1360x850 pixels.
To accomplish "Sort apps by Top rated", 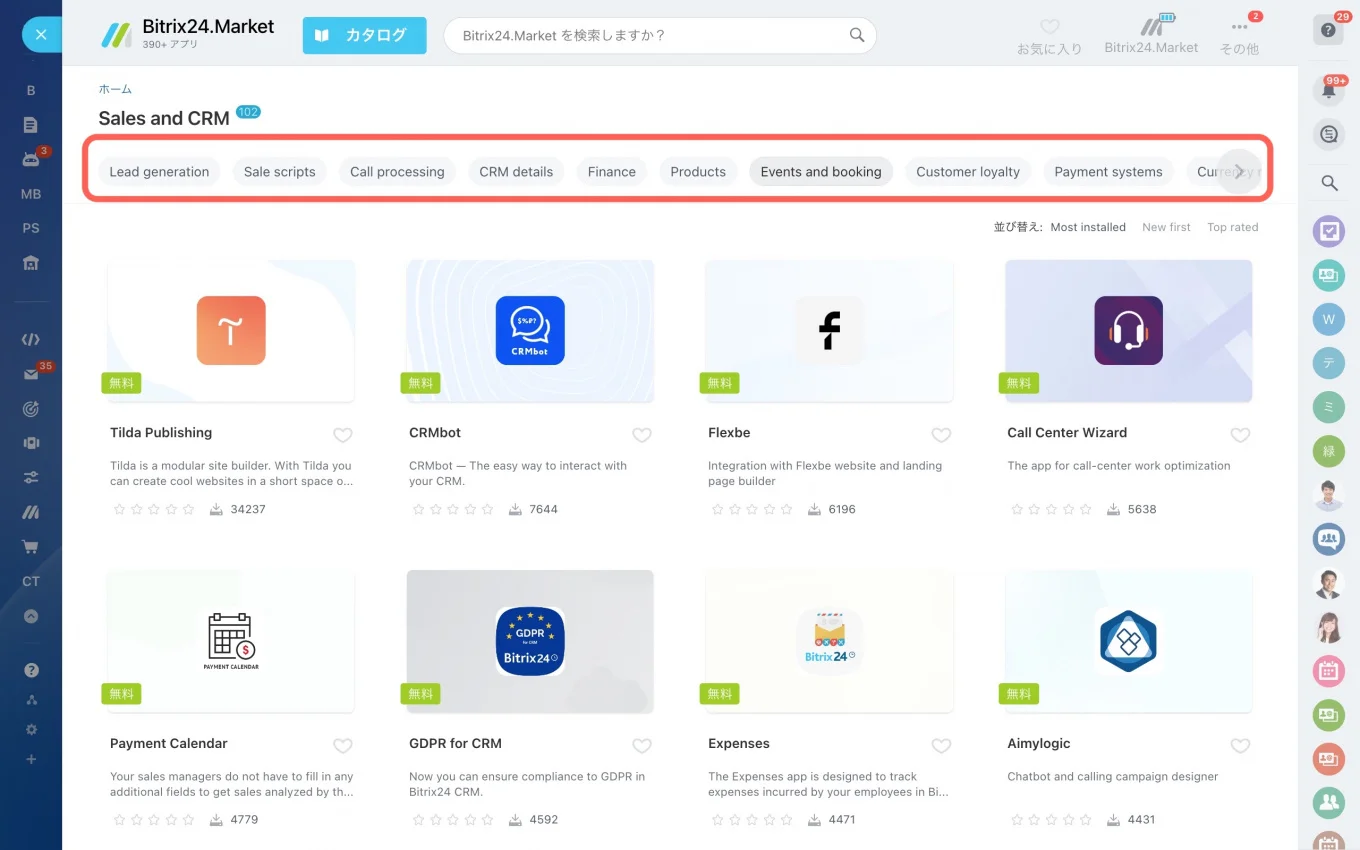I will 1232,227.
